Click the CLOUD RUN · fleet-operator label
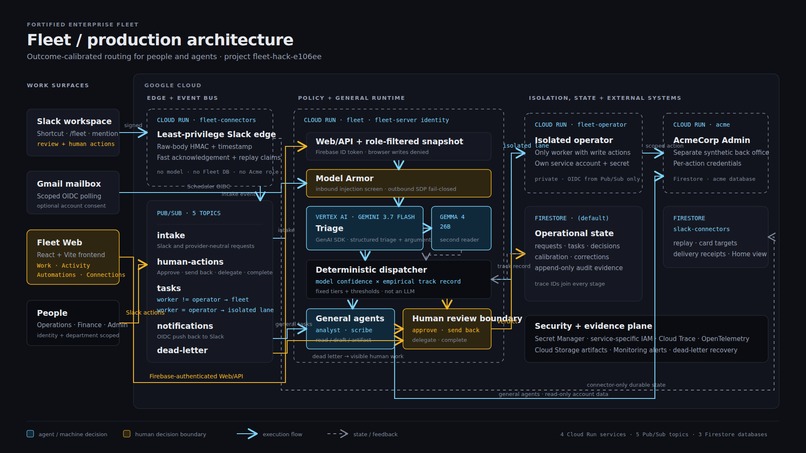 pos(580,124)
